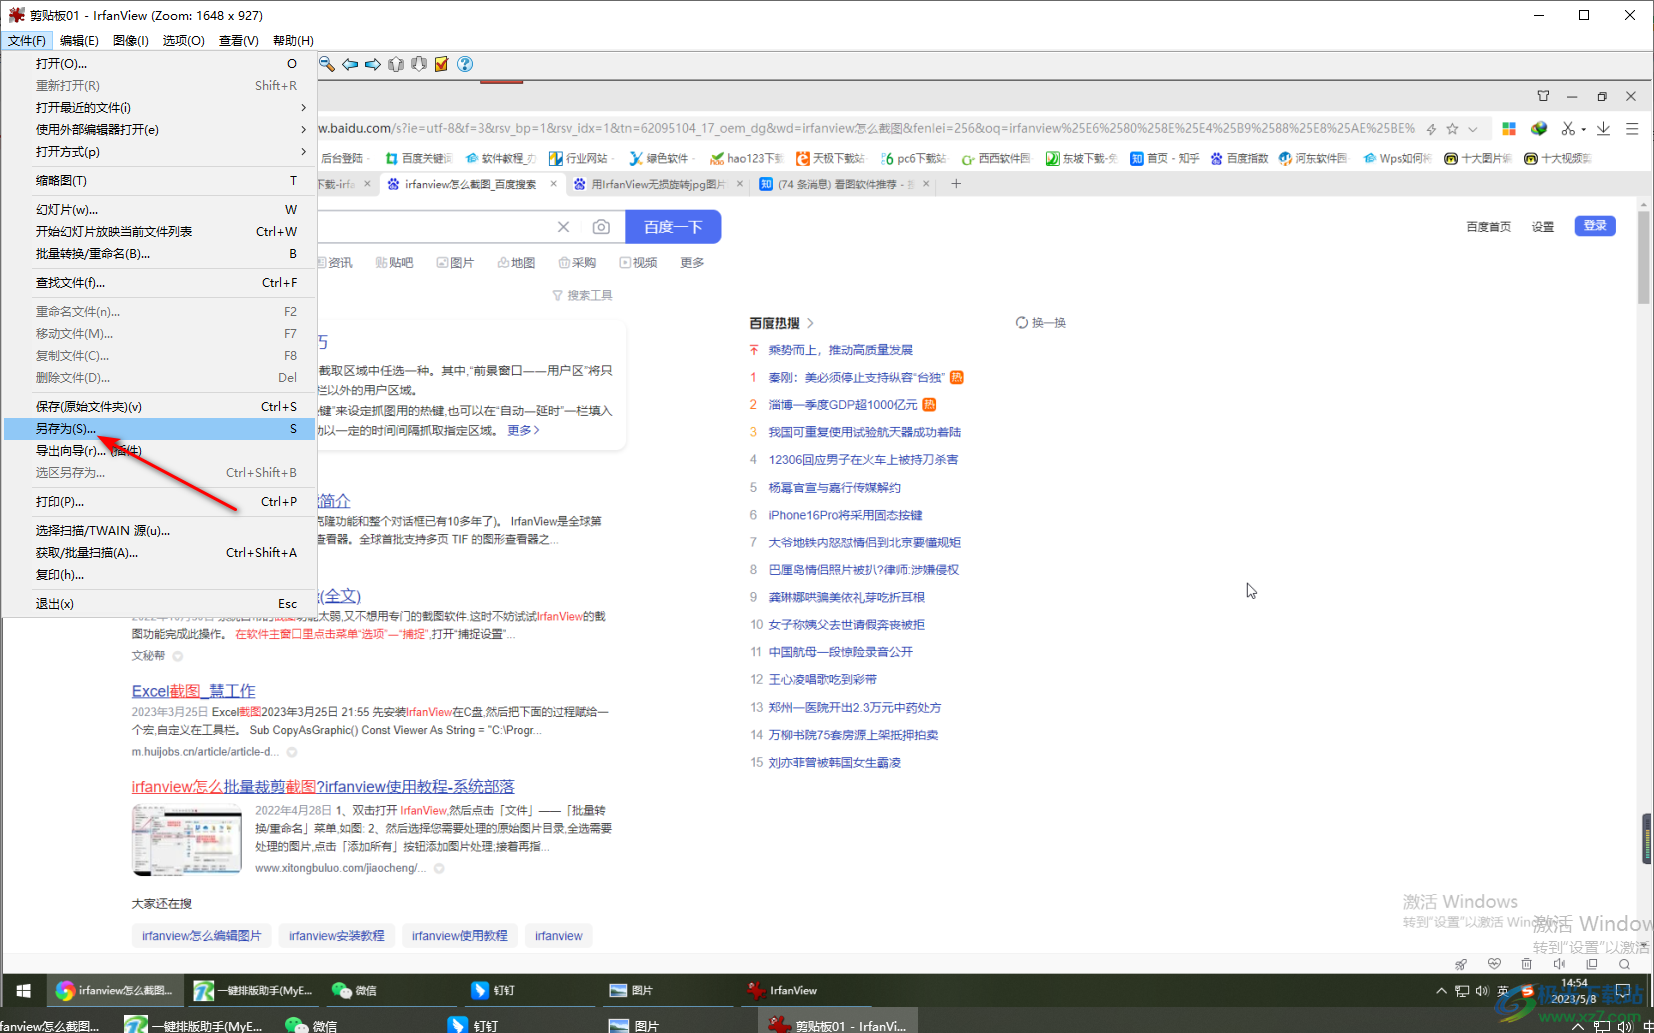Open settings via the checkmark toolbar icon
This screenshot has width=1654, height=1033.
(x=441, y=64)
